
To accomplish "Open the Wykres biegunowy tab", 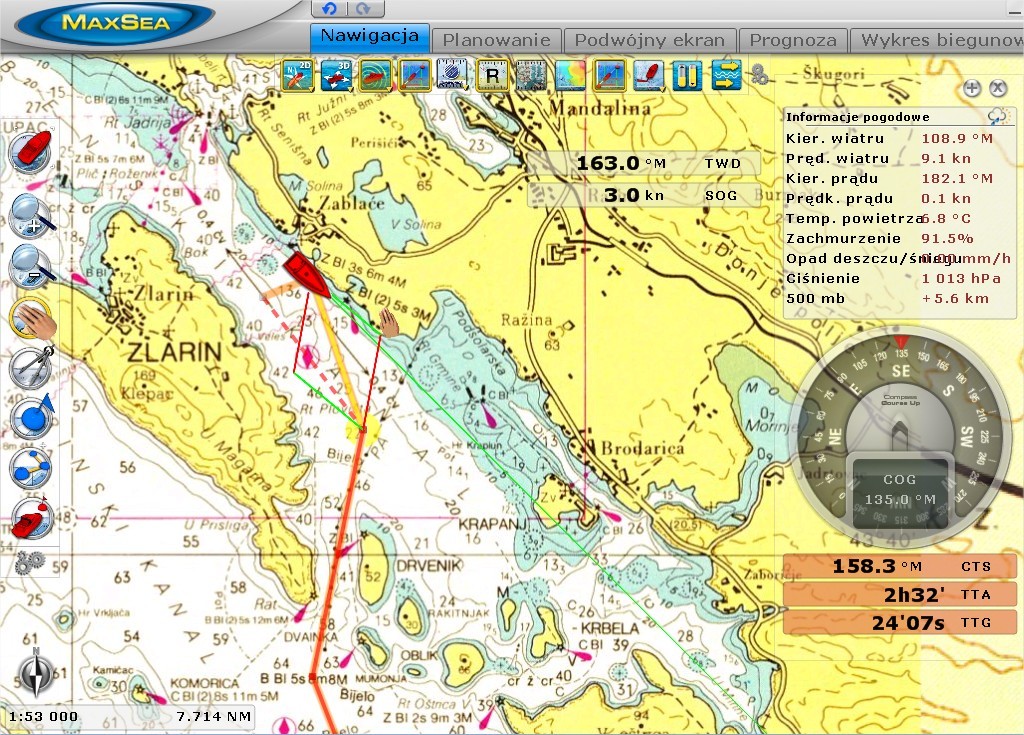I will tap(937, 40).
